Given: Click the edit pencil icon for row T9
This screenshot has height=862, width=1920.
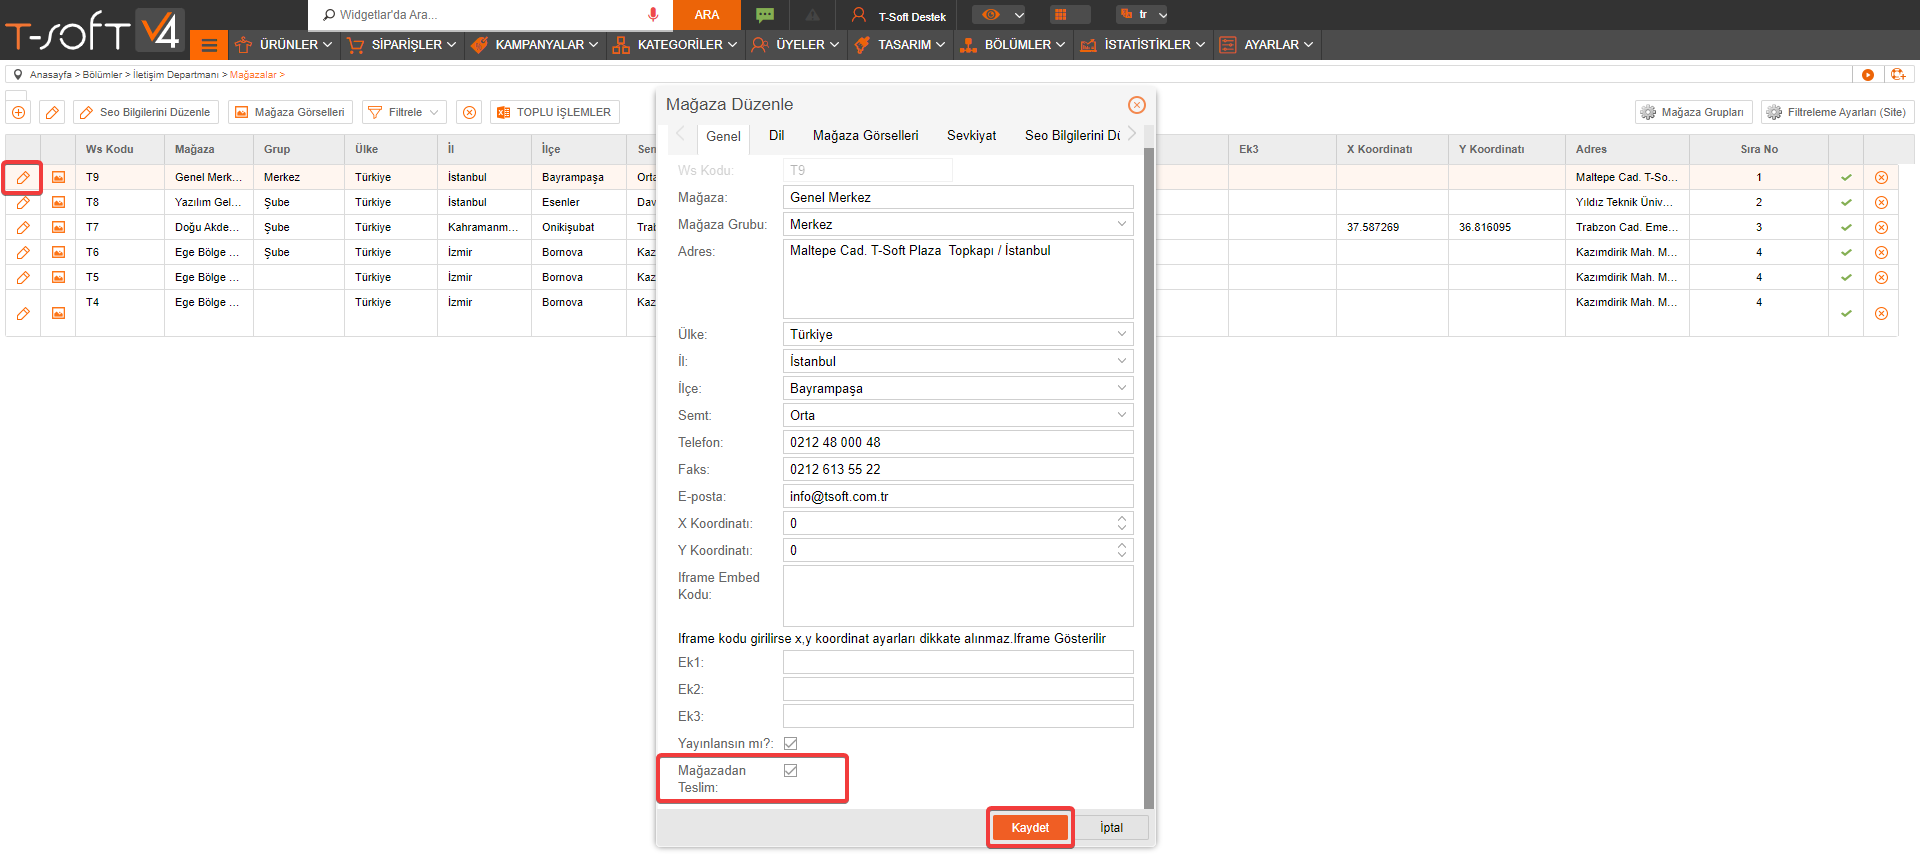Looking at the screenshot, I should [x=23, y=177].
